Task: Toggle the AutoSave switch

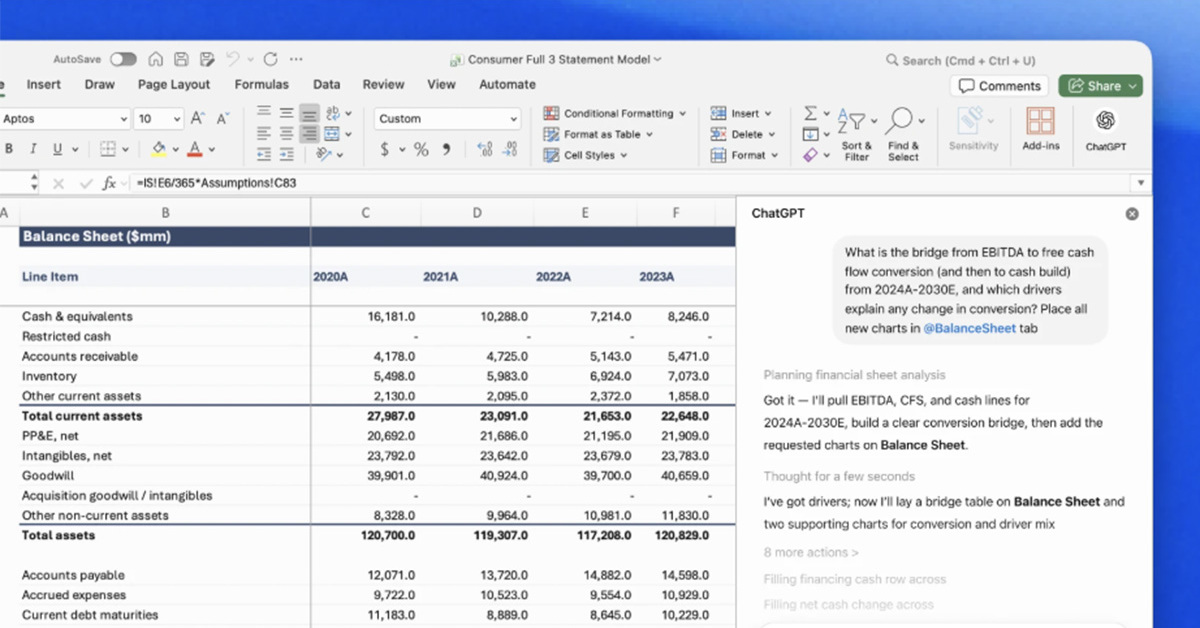Action: (x=123, y=60)
